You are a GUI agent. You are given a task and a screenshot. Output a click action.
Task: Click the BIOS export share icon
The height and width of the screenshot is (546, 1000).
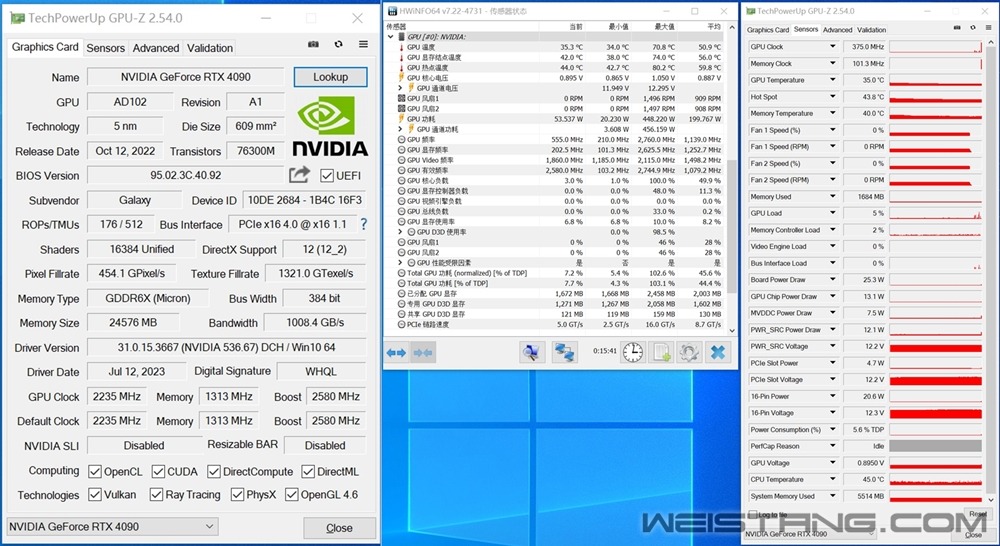299,175
